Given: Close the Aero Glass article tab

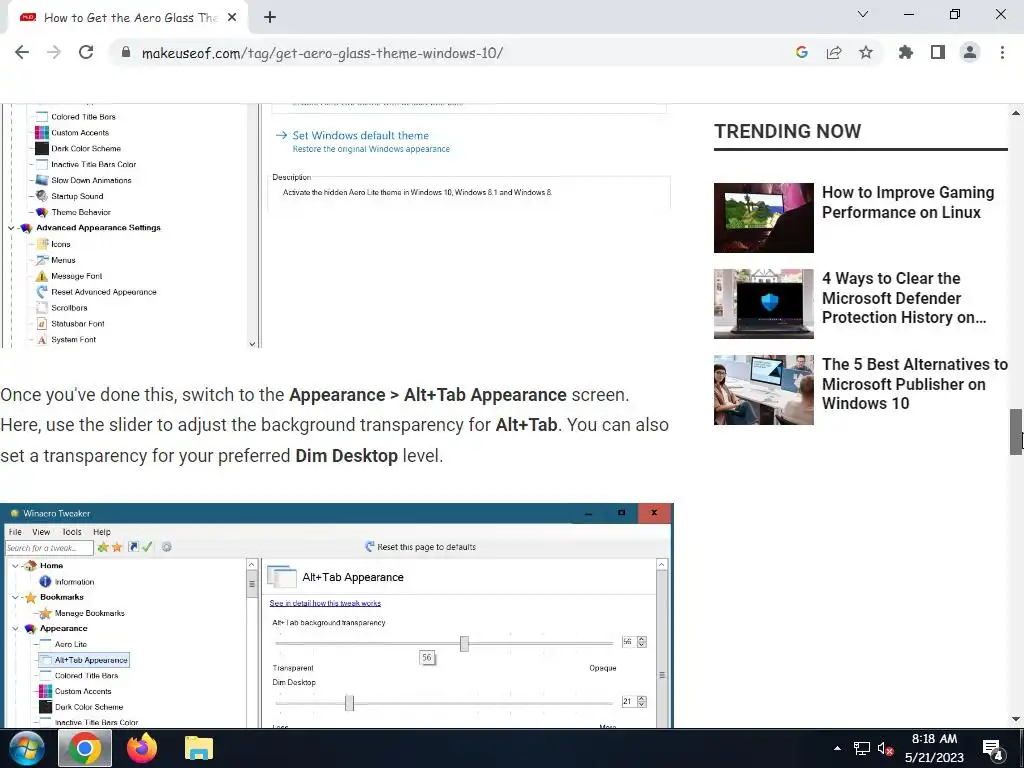Looking at the screenshot, I should click(232, 18).
